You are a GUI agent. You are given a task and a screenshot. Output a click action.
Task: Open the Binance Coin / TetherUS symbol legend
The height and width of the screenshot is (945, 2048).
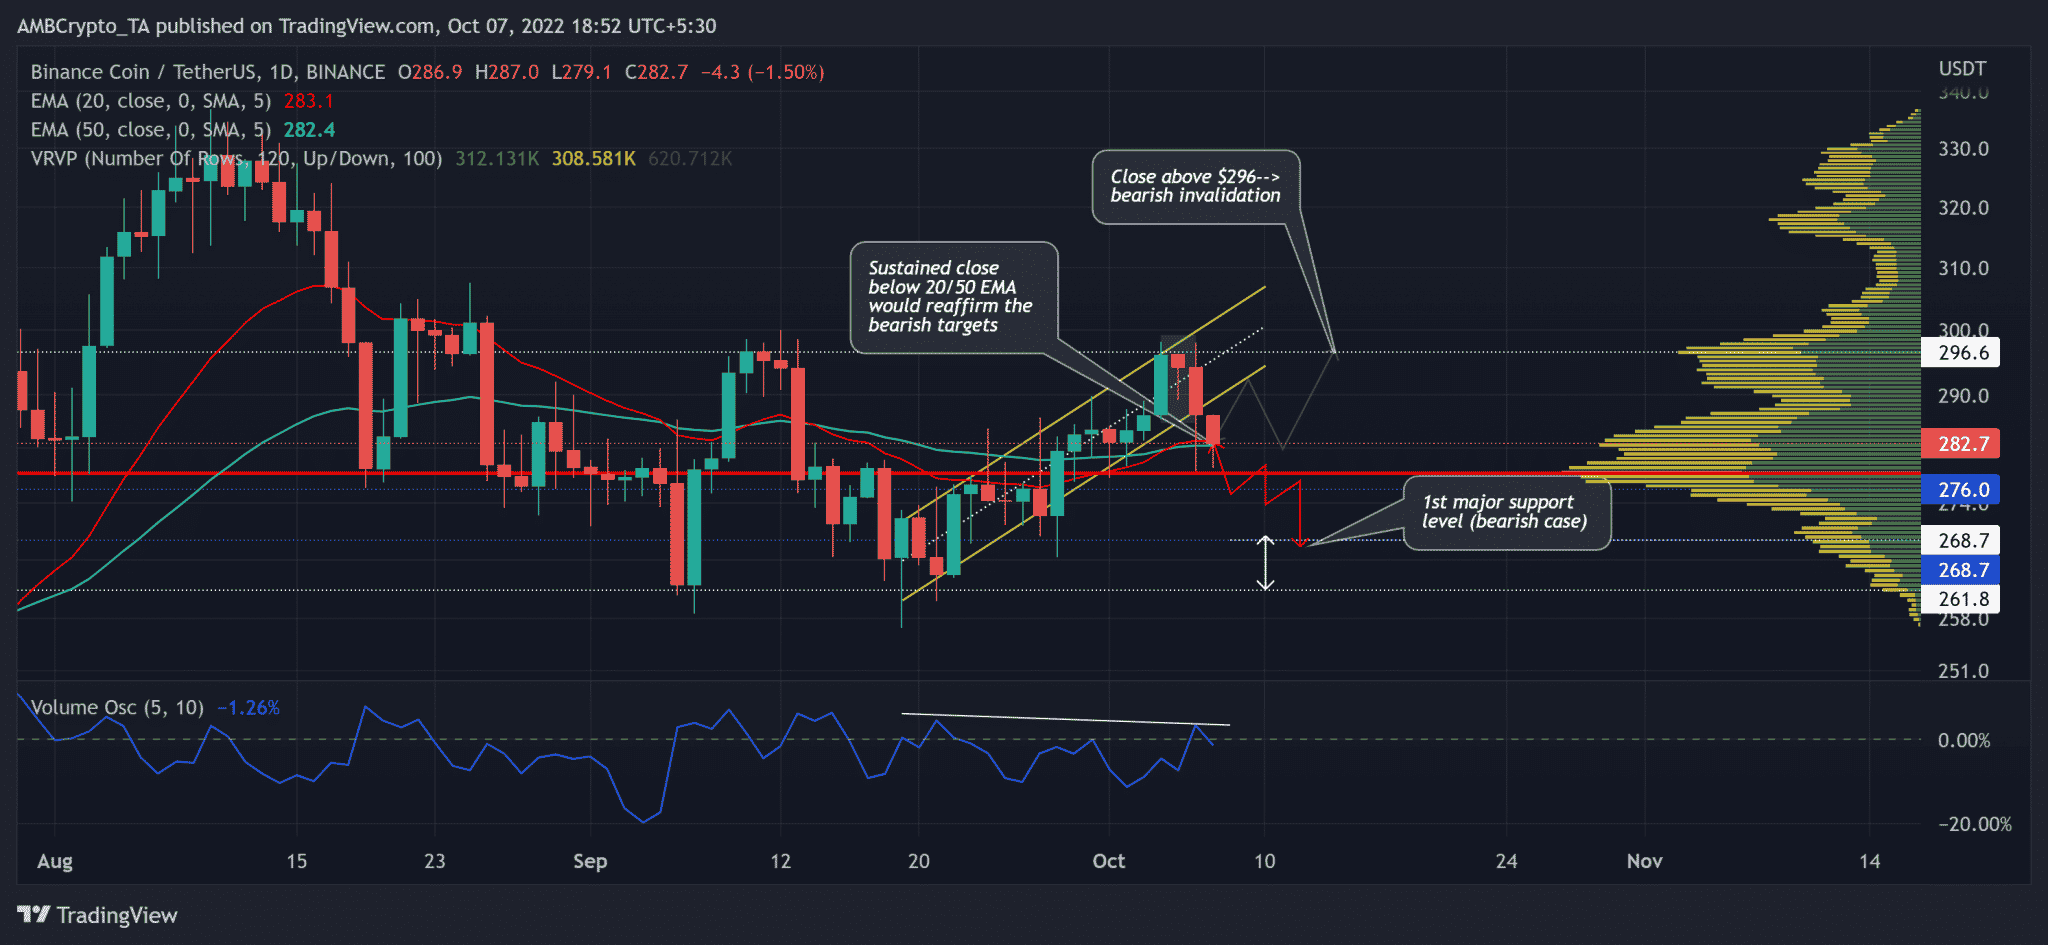207,72
